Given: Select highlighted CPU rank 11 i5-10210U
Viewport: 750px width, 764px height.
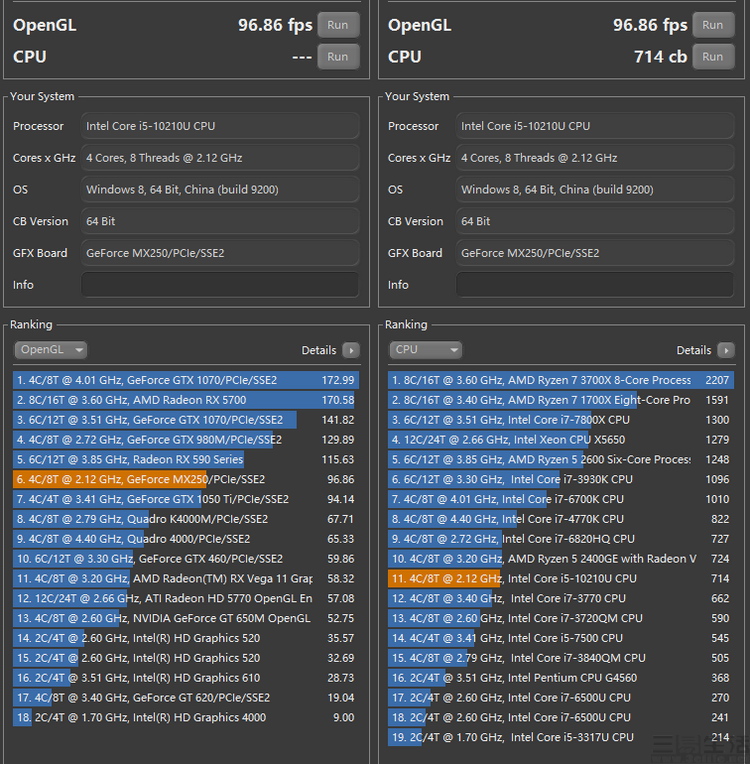Looking at the screenshot, I should click(561, 579).
